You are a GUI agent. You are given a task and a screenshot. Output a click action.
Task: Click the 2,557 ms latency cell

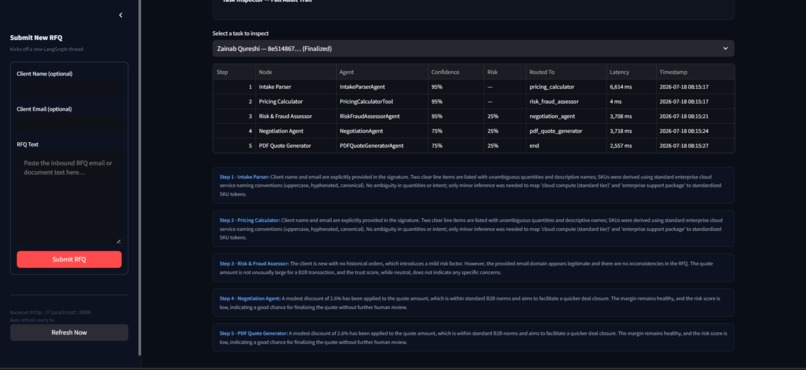tap(631, 146)
